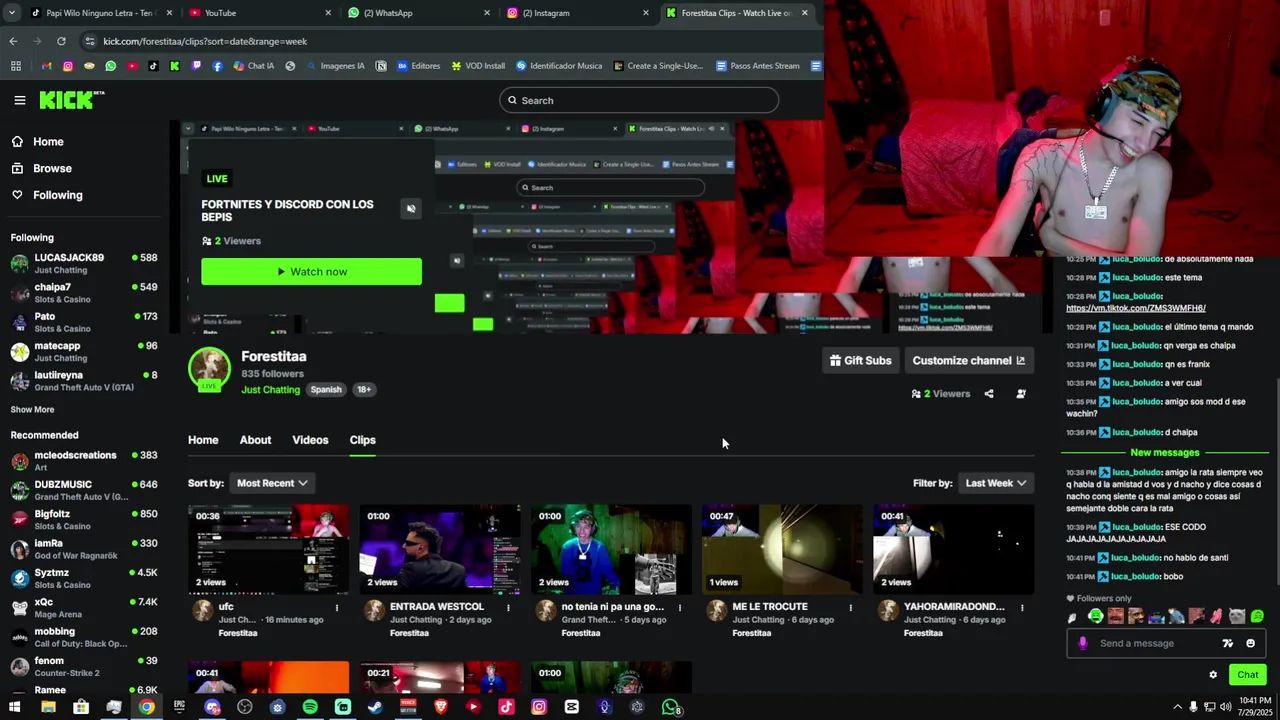Open mcleodscreations channel in Recommended
Screen dimensions: 1280x720
(84, 461)
